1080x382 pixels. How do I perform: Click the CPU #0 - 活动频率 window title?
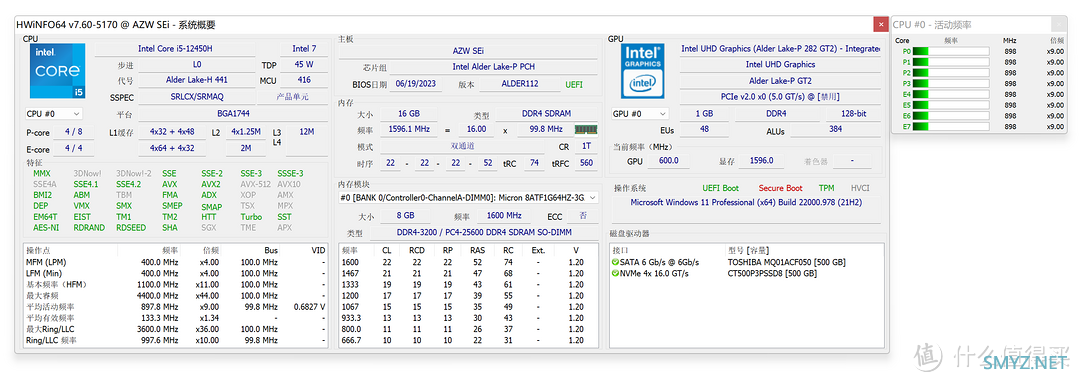point(932,25)
